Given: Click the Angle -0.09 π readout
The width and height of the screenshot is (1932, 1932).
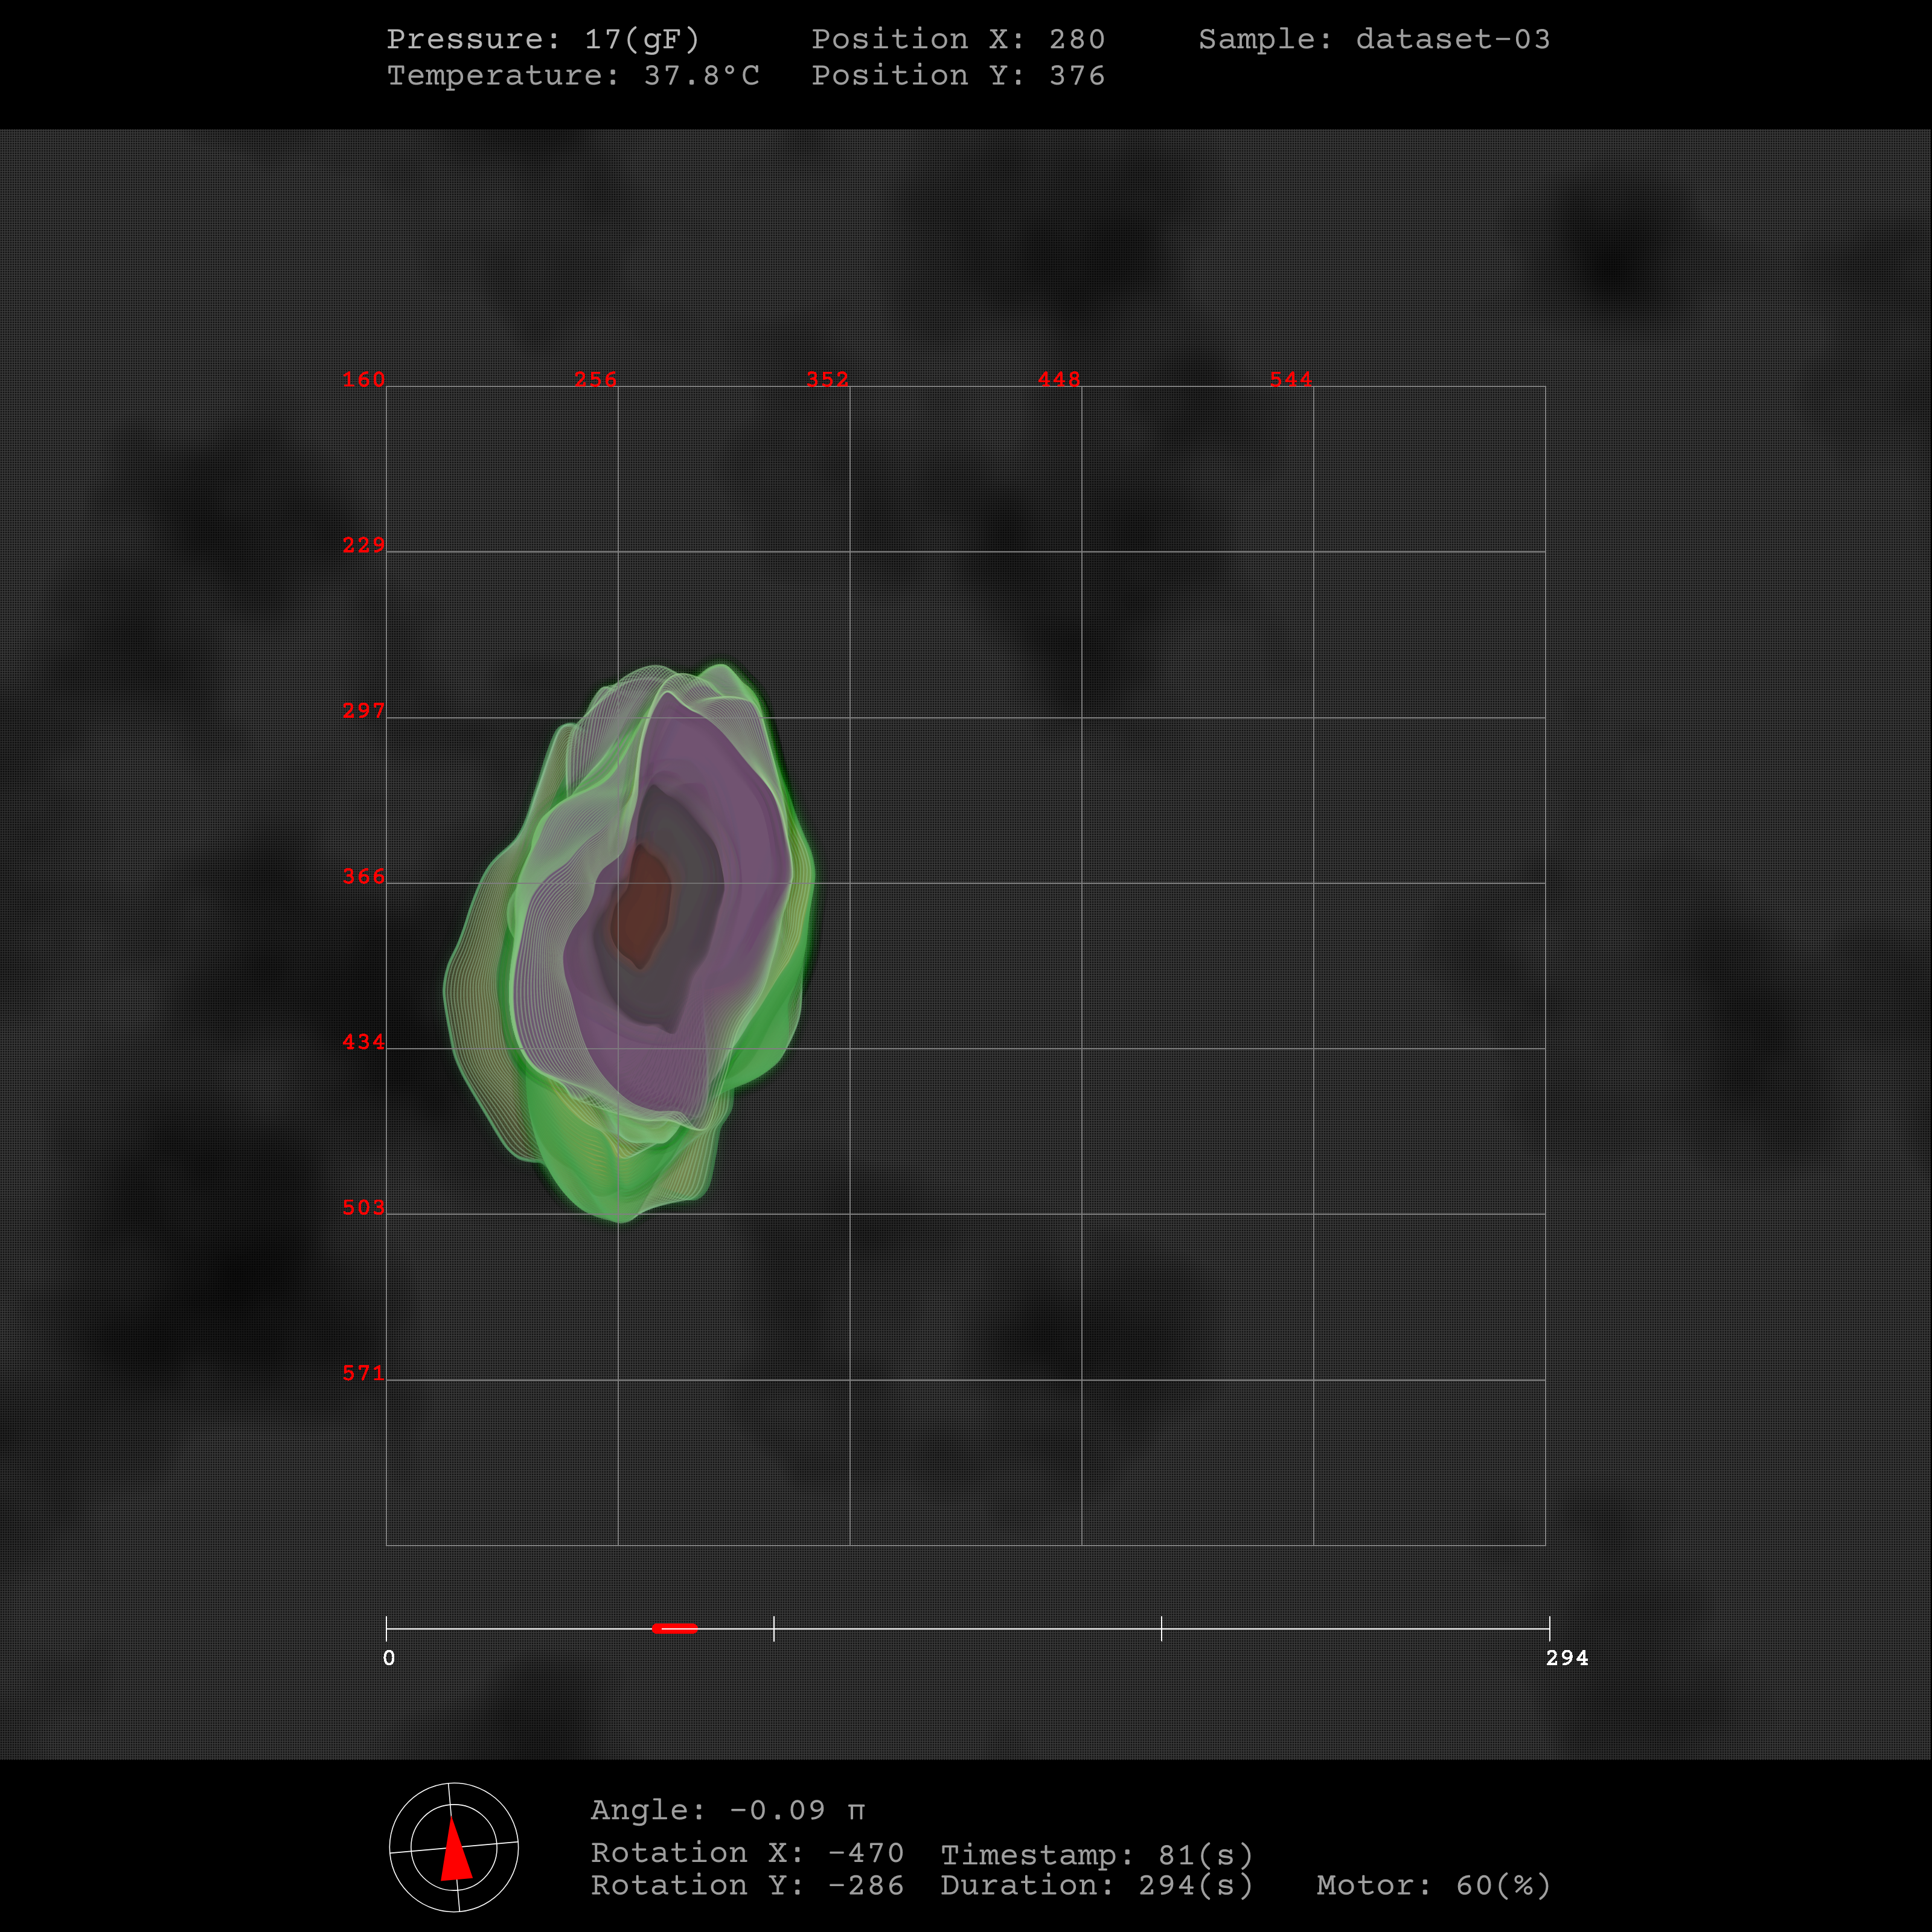Looking at the screenshot, I should coord(727,1810).
